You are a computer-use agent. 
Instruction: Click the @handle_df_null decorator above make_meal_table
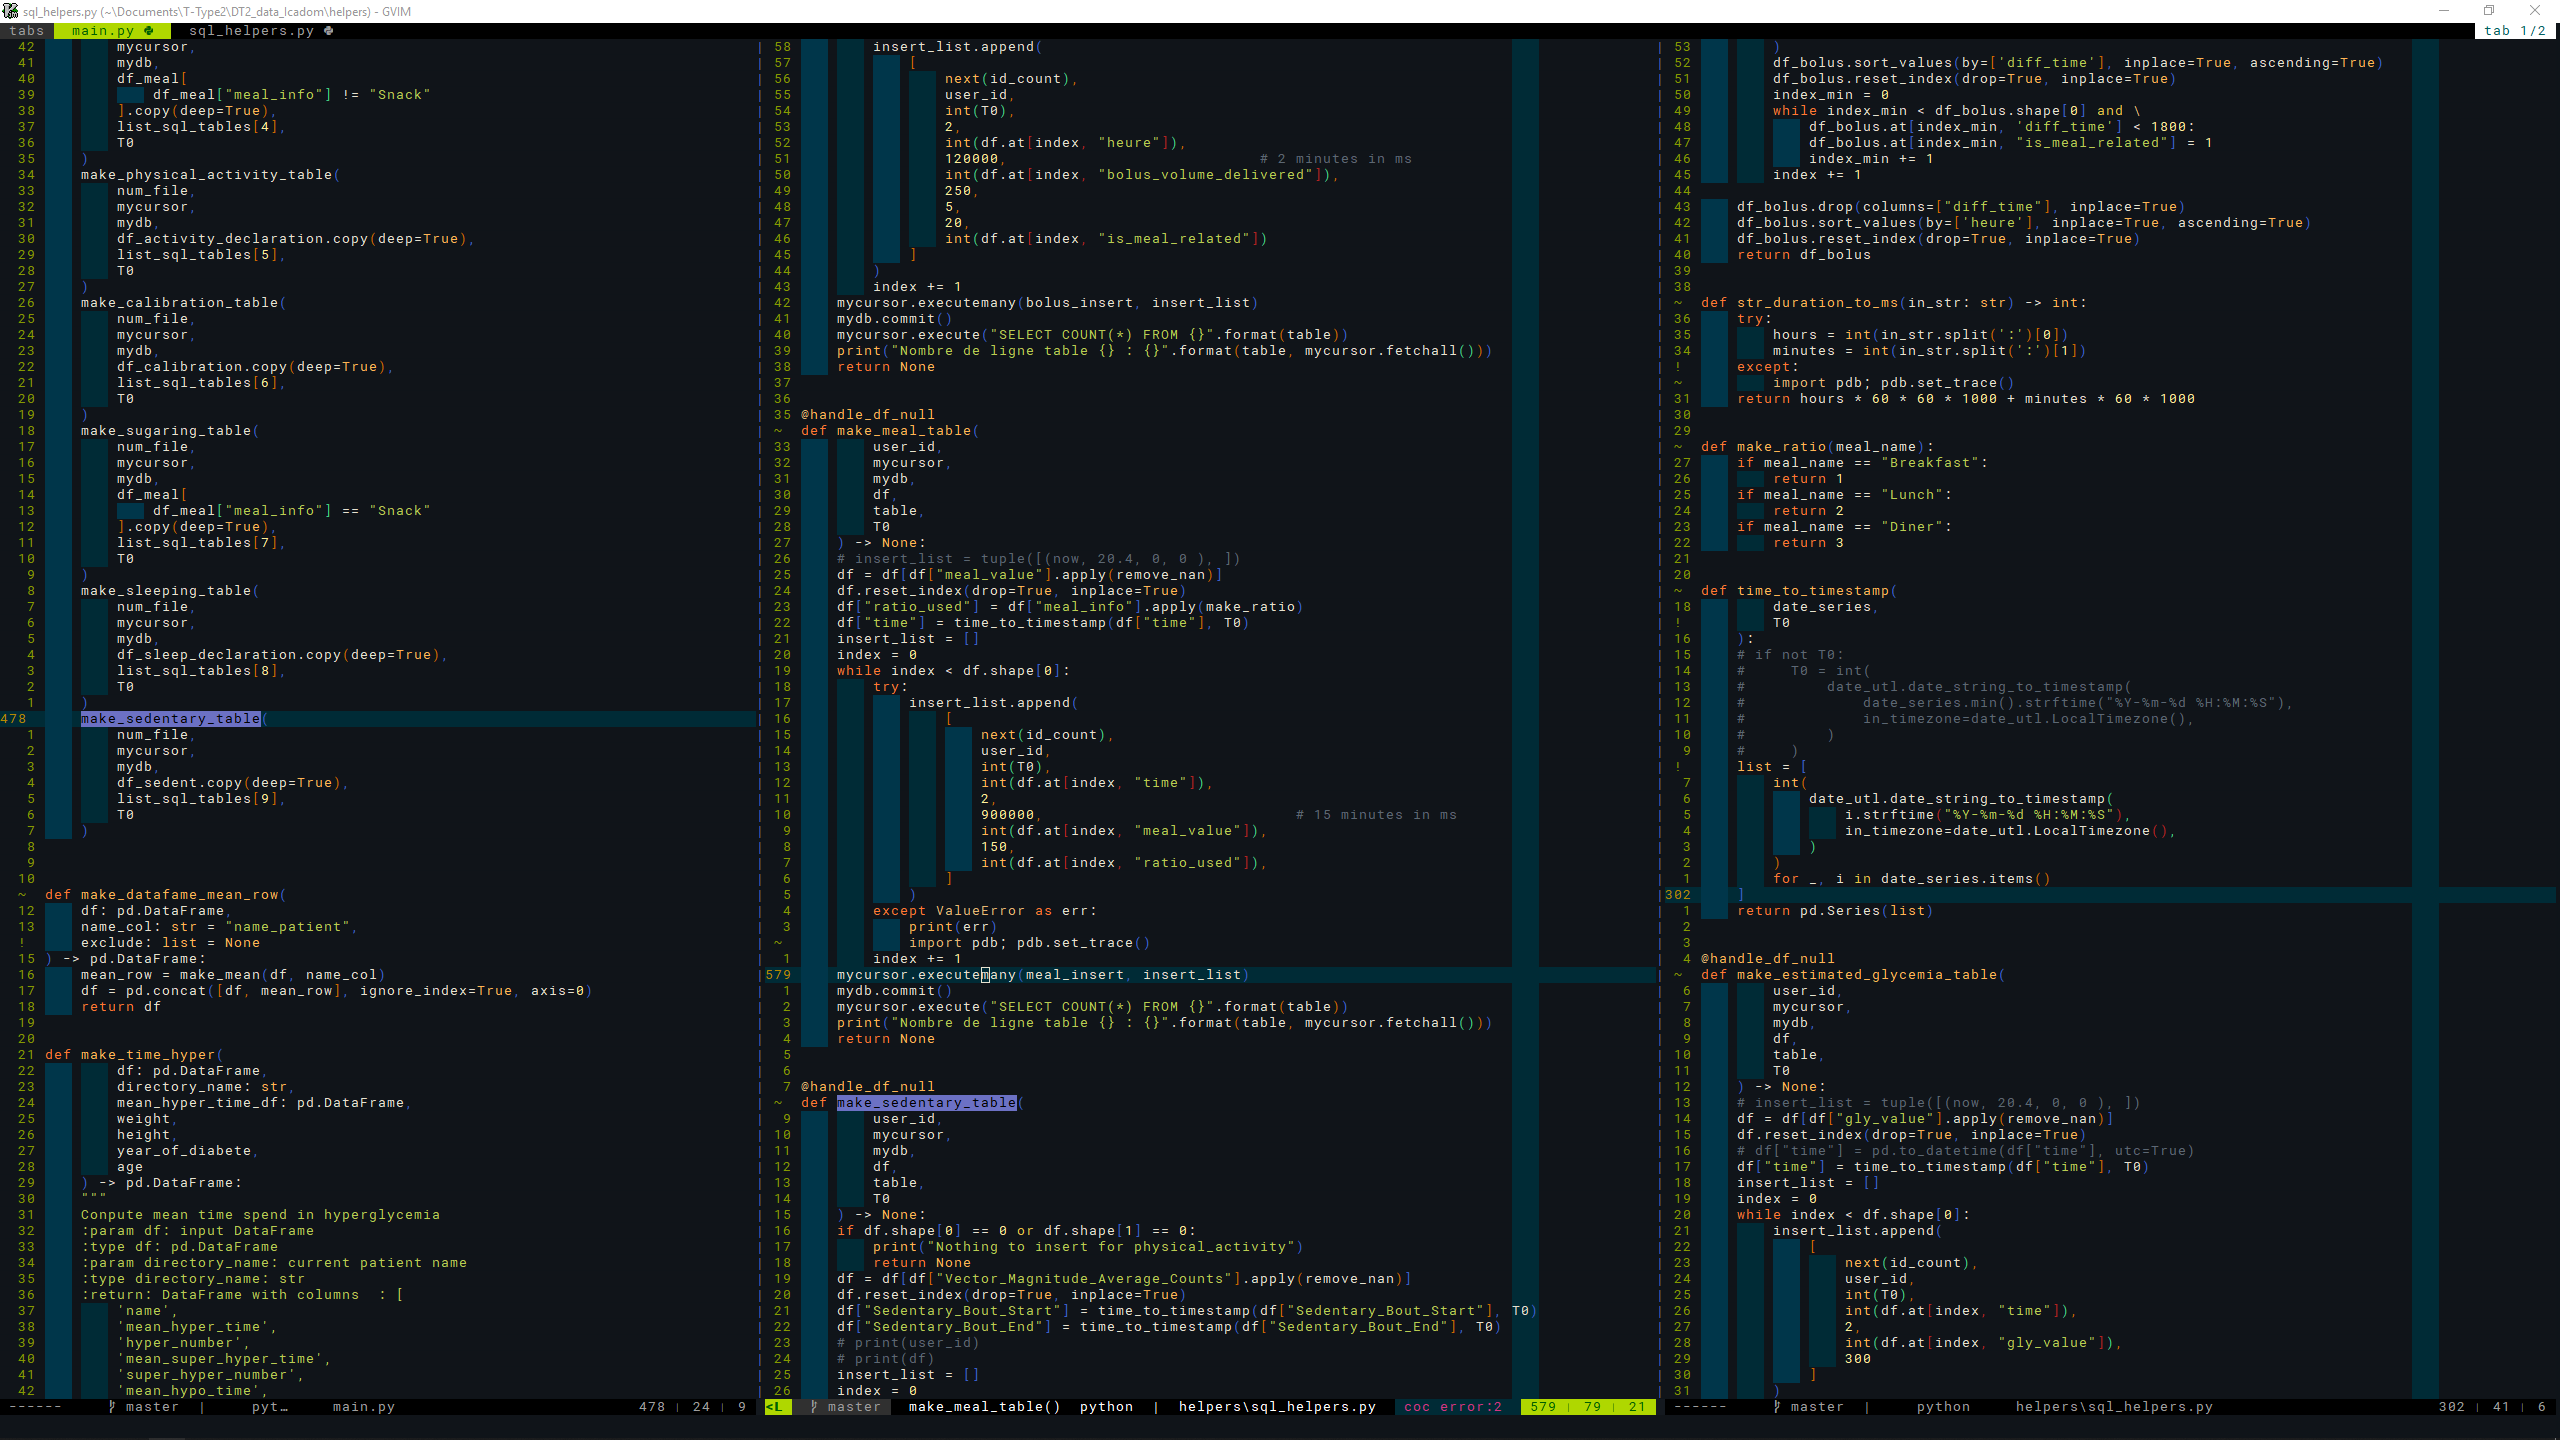[x=867, y=415]
